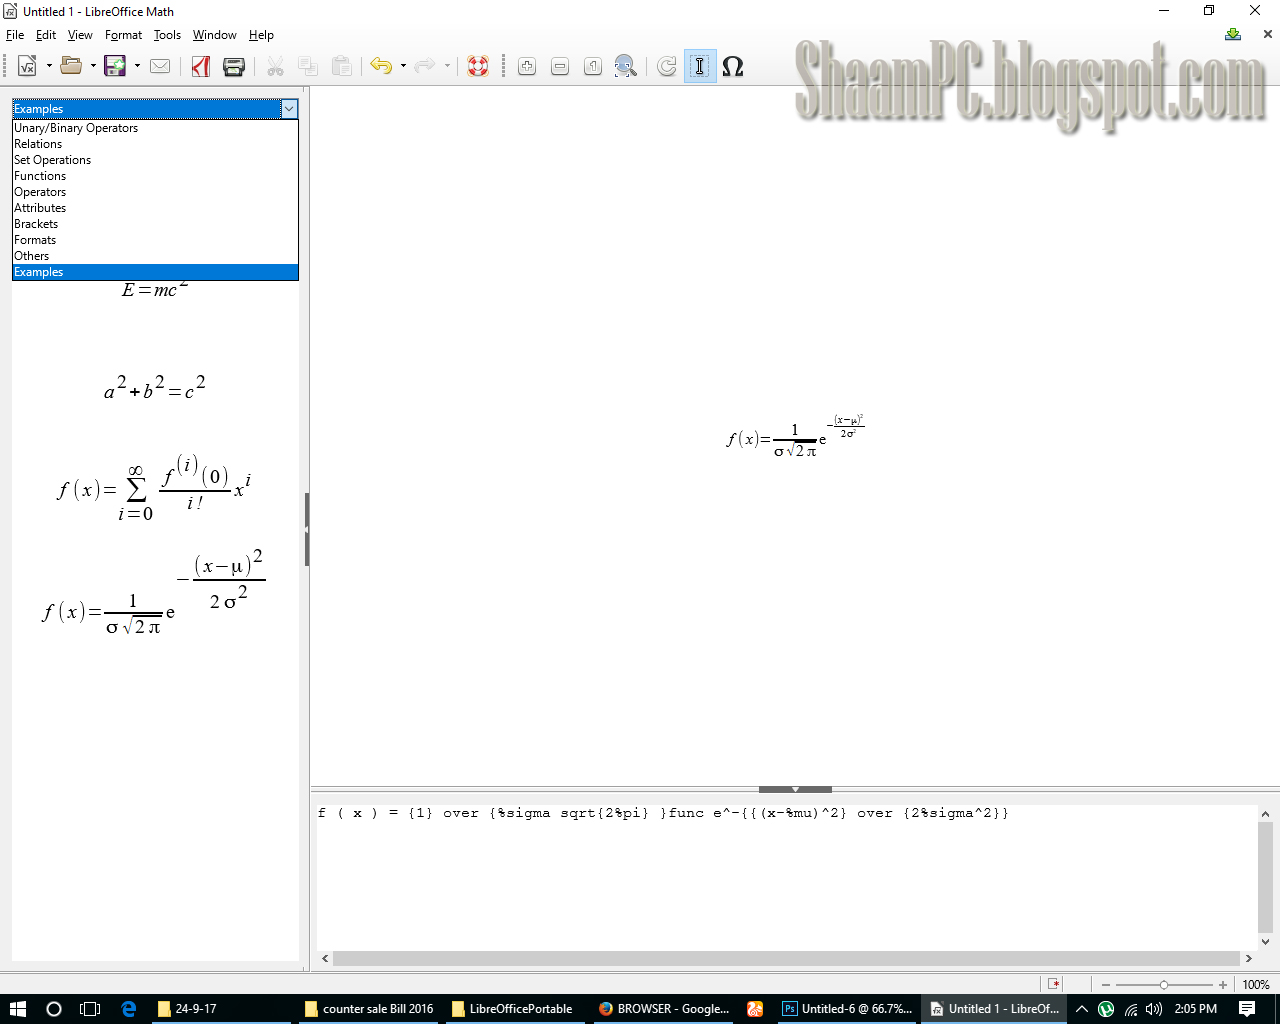
Task: Open the Edit menu
Action: coord(46,35)
